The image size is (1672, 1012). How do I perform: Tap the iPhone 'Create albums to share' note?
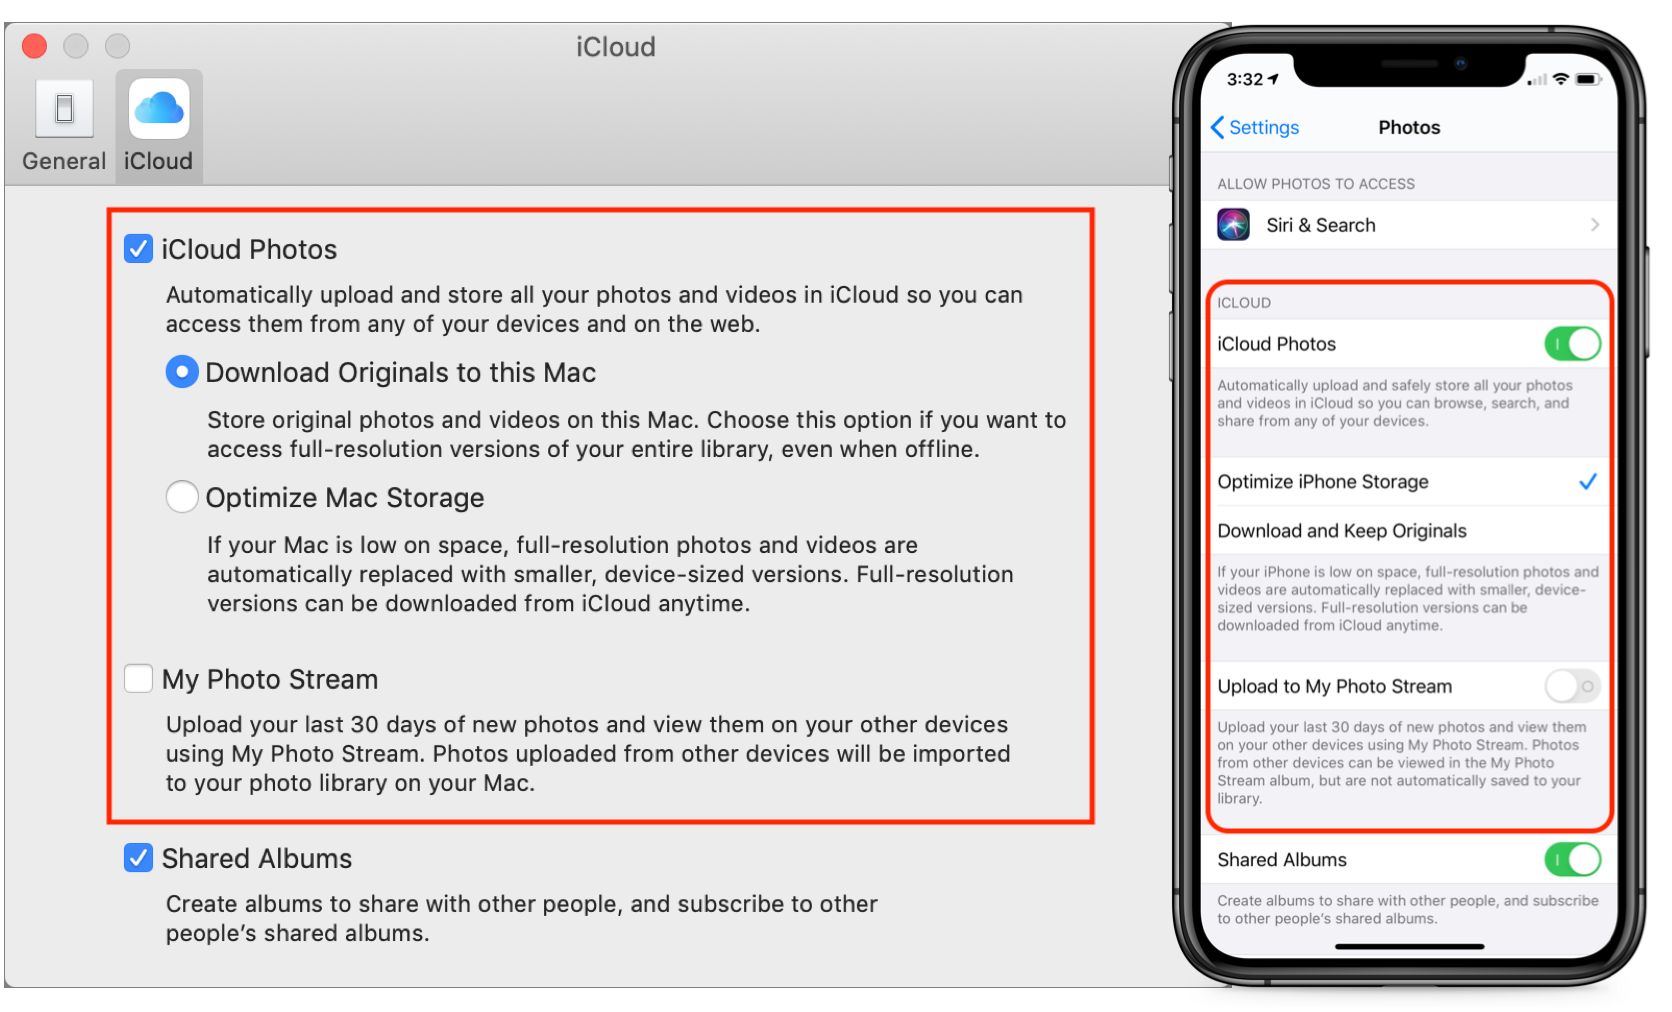(1408, 909)
